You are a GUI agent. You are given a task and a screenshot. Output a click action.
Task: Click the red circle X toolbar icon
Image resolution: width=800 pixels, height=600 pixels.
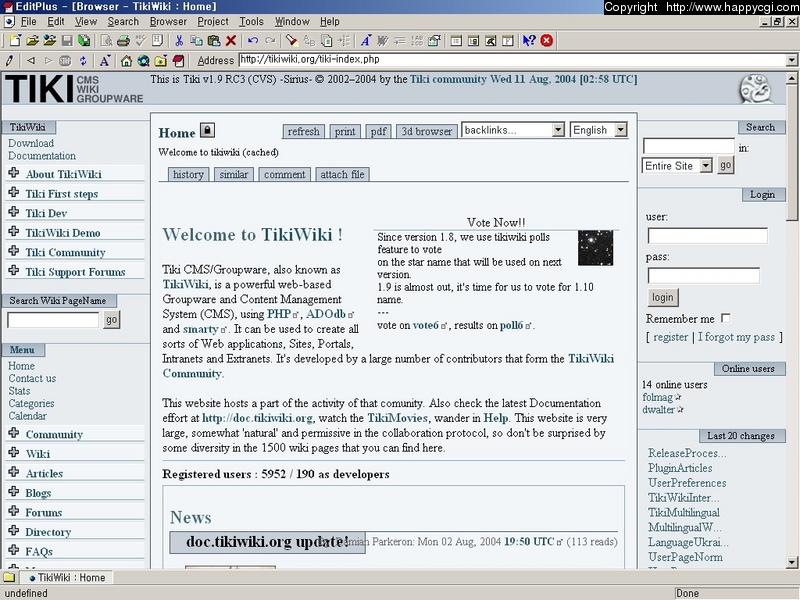click(x=546, y=41)
